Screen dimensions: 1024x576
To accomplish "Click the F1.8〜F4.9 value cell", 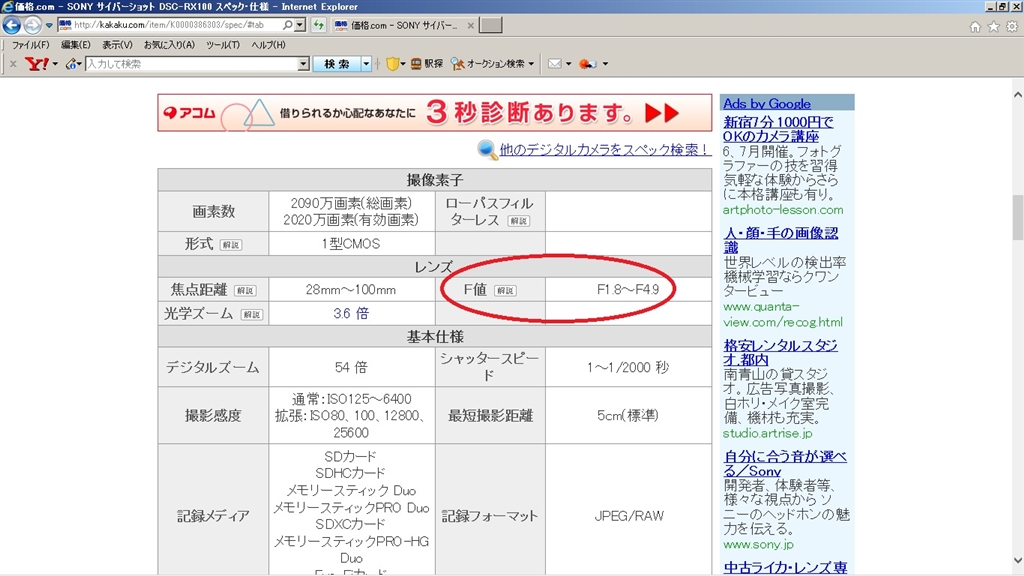I will 628,289.
